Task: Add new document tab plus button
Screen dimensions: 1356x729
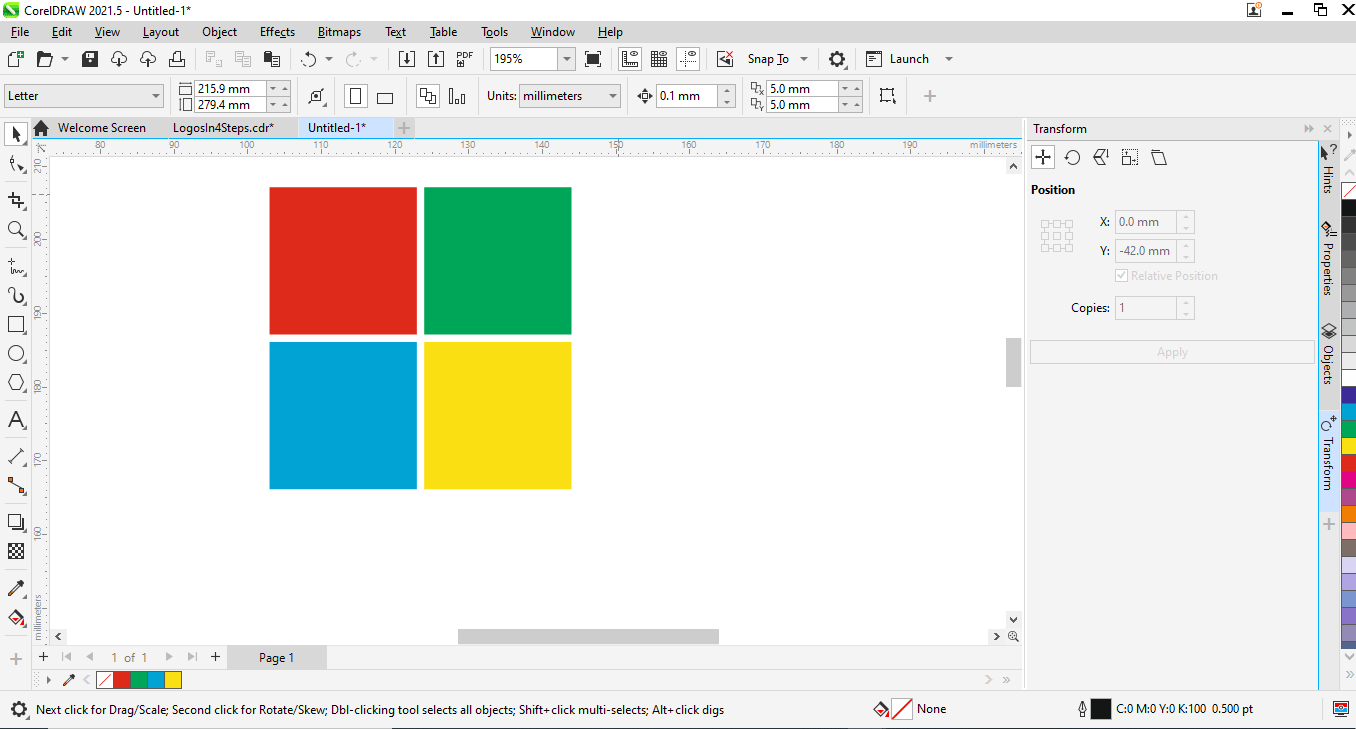Action: coord(404,128)
